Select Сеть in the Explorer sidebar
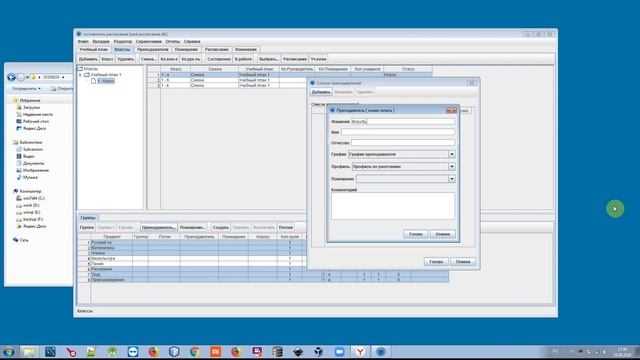The height and width of the screenshot is (360, 640). click(x=24, y=240)
